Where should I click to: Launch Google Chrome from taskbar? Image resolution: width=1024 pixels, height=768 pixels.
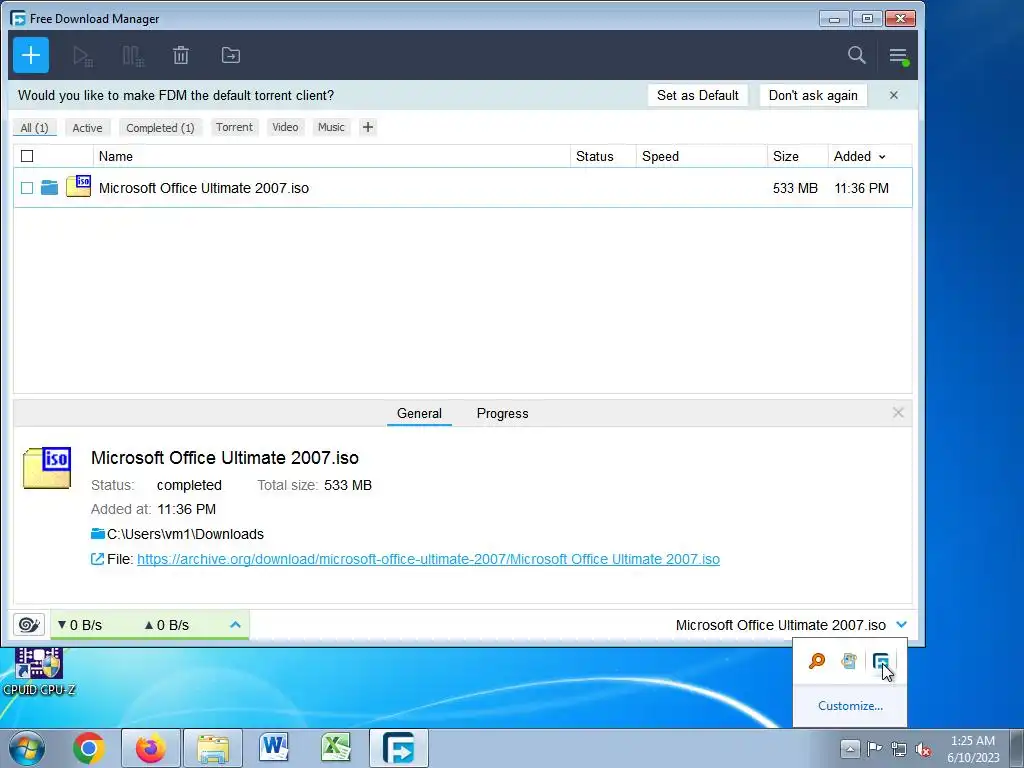coord(89,748)
